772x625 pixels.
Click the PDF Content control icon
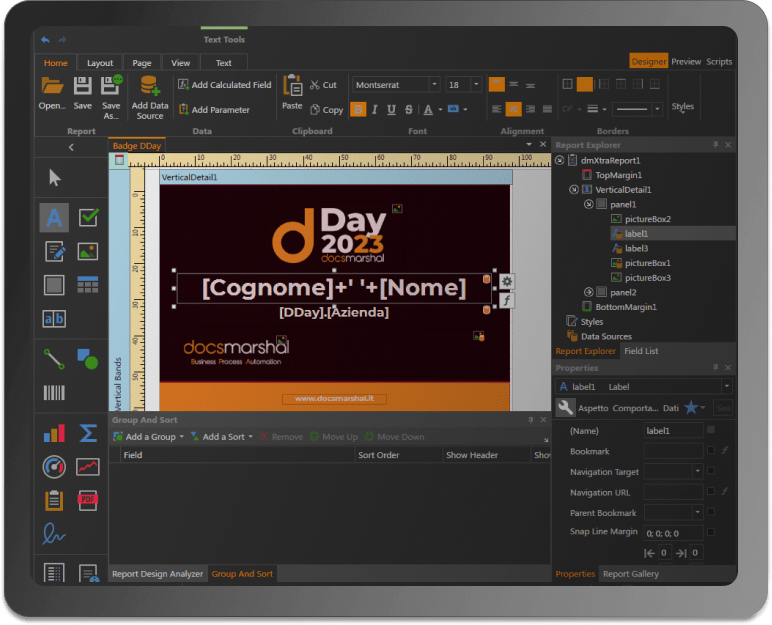88,500
